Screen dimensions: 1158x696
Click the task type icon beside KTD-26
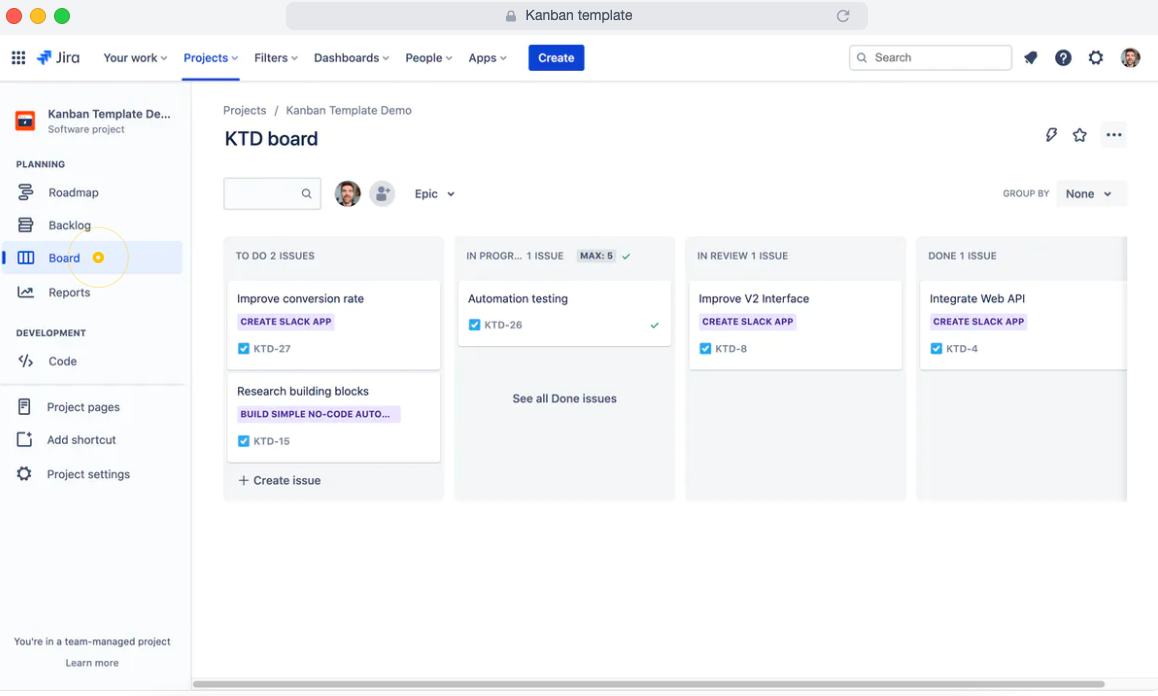pos(474,325)
